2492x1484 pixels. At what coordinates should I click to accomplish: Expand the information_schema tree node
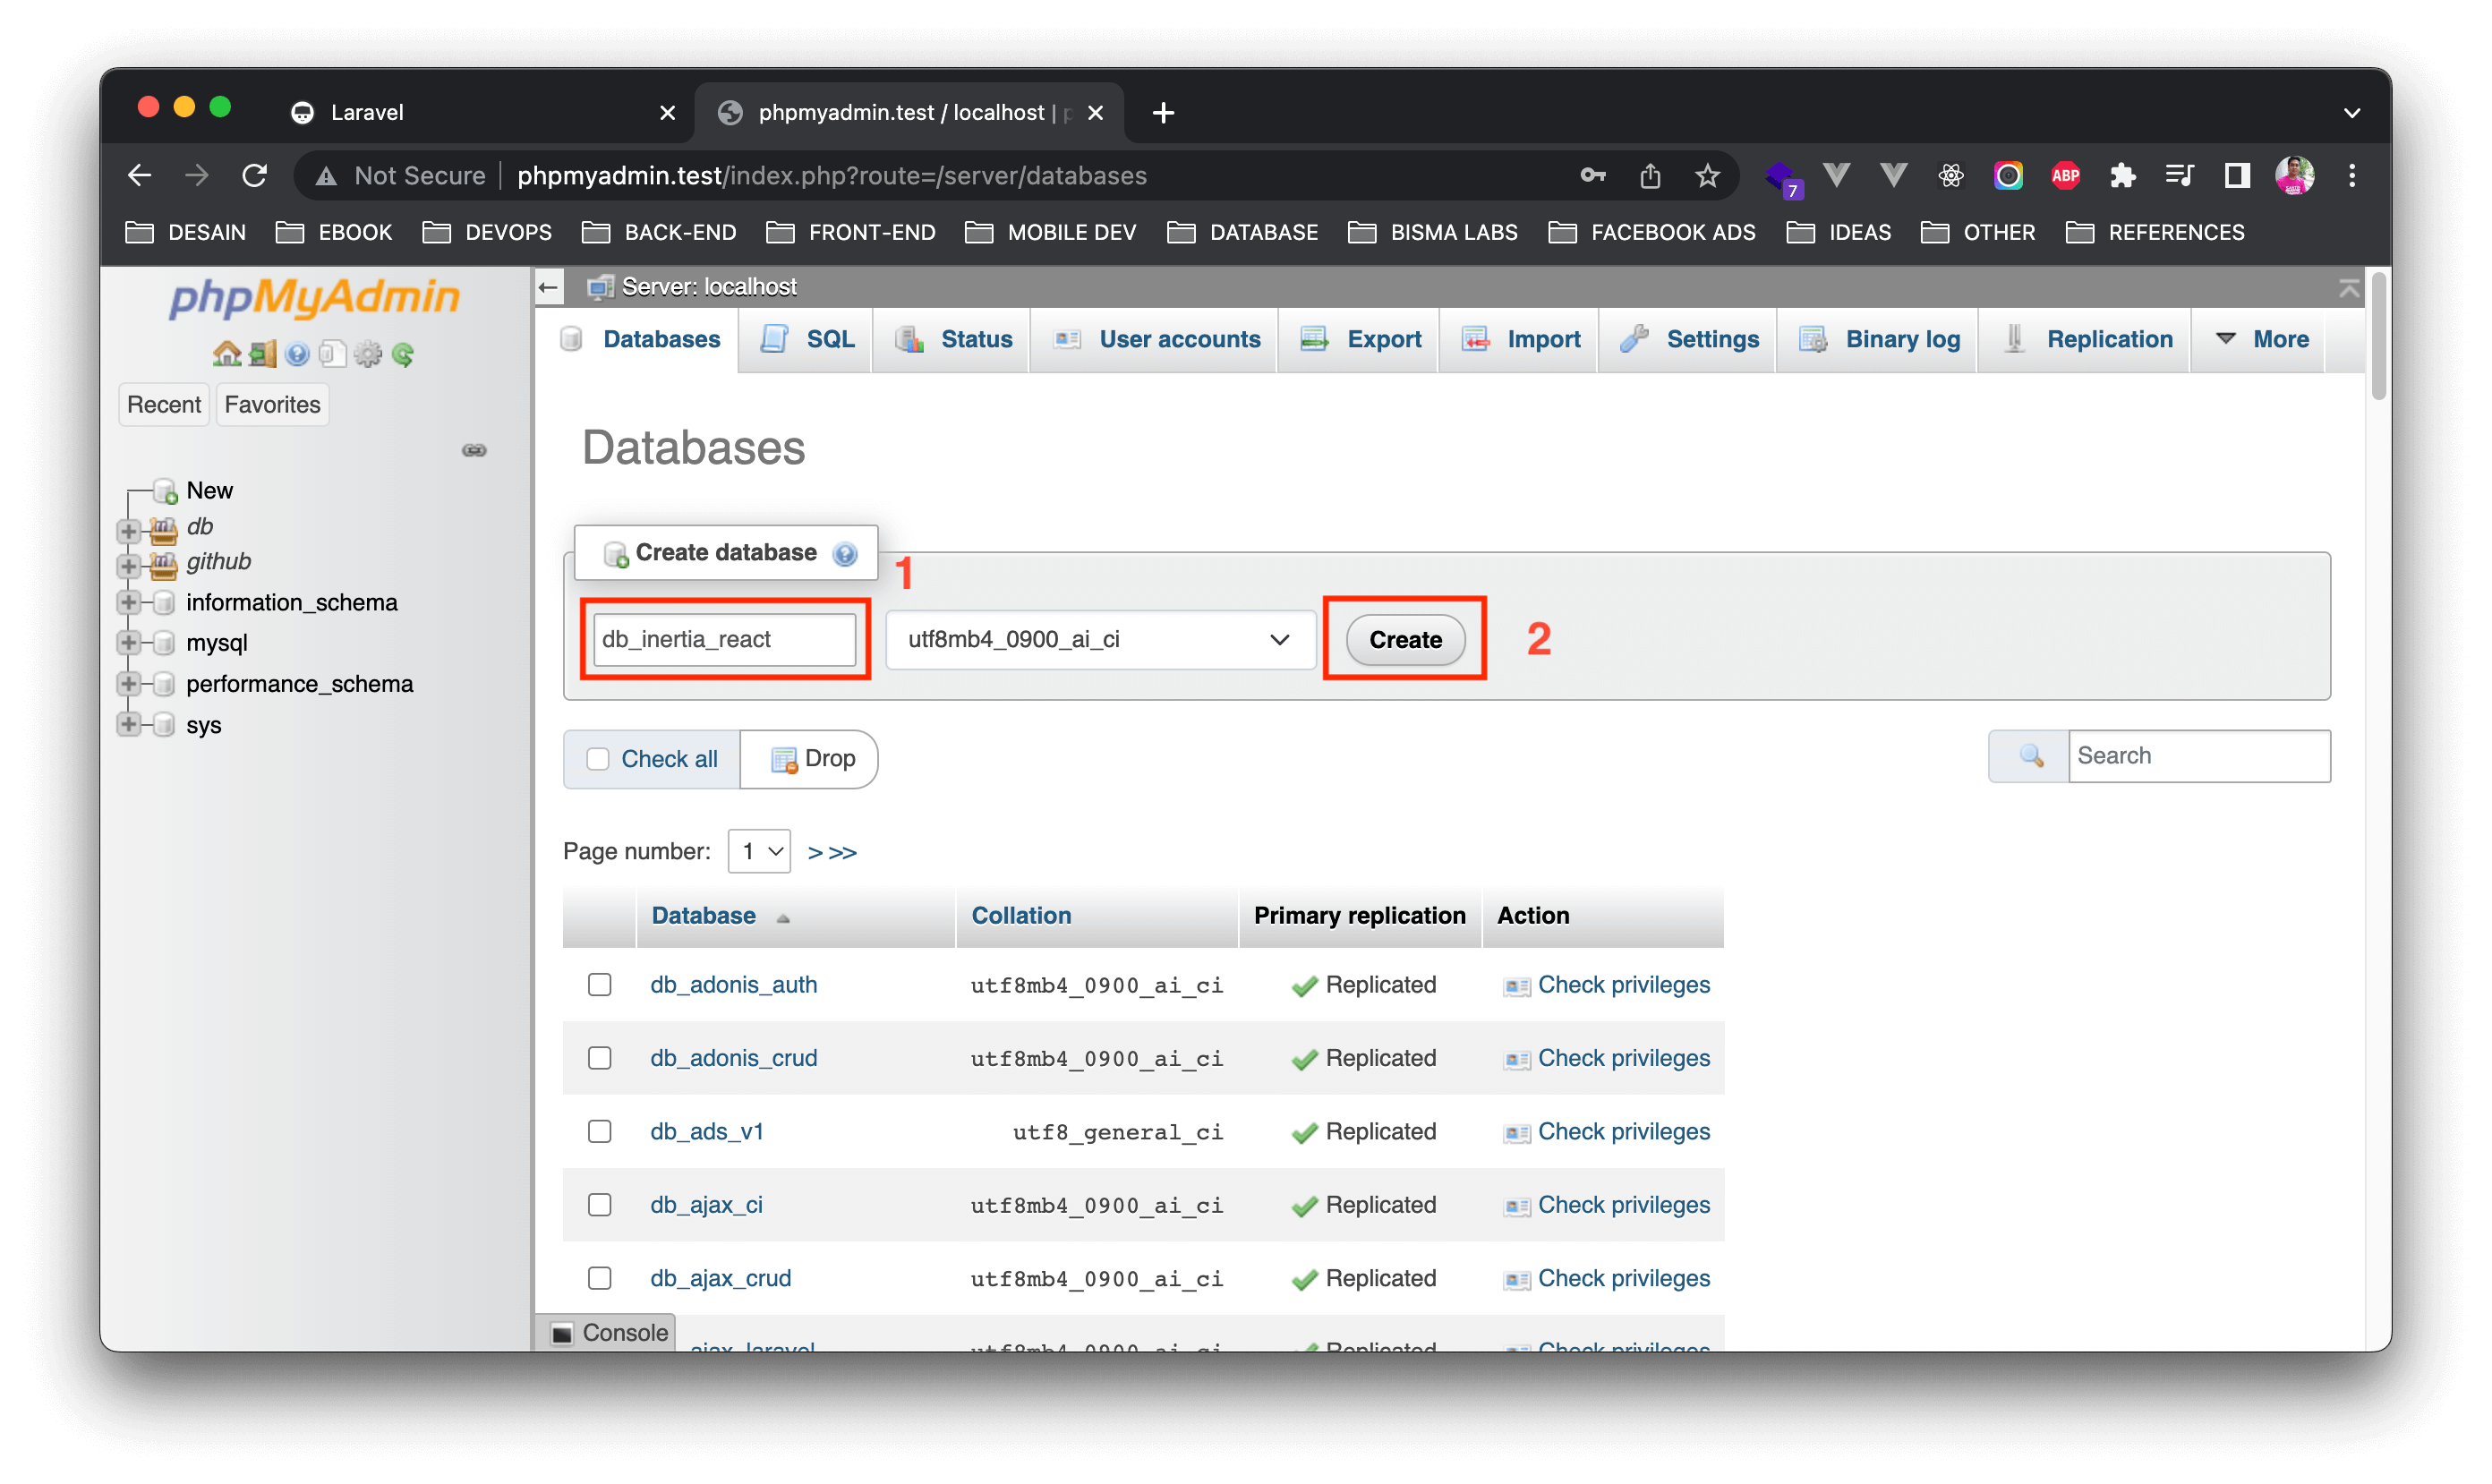[x=128, y=602]
